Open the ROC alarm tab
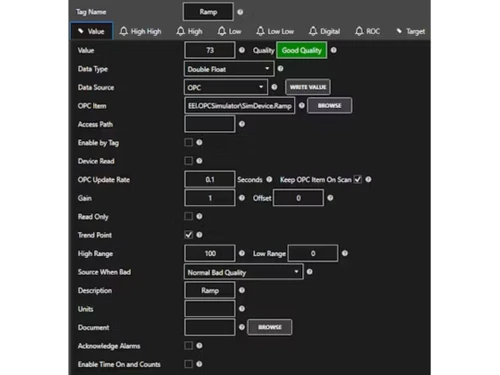Screen dimensions: 500x375 tap(367, 31)
